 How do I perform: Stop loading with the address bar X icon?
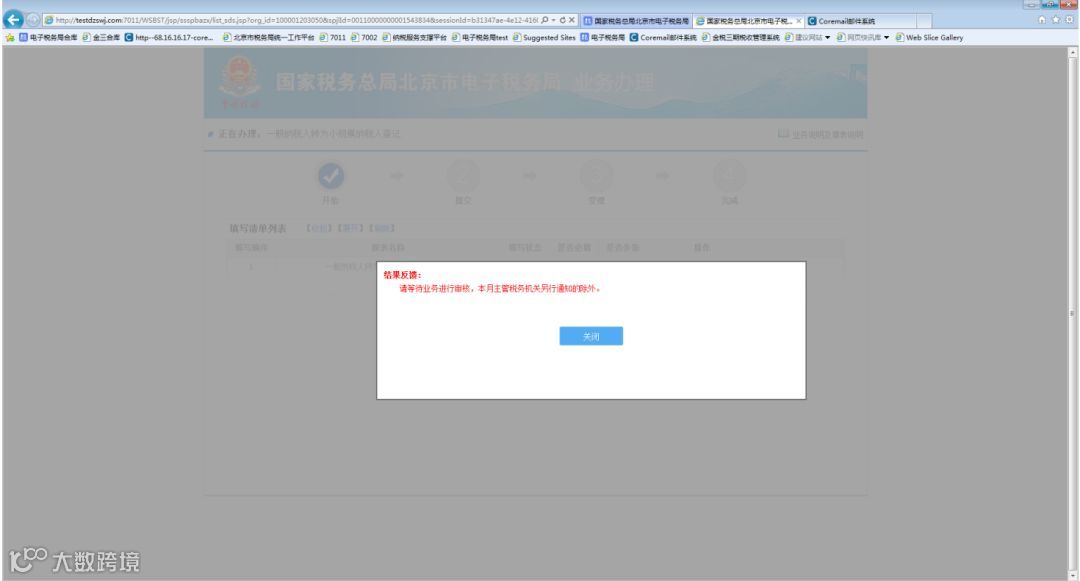click(572, 21)
